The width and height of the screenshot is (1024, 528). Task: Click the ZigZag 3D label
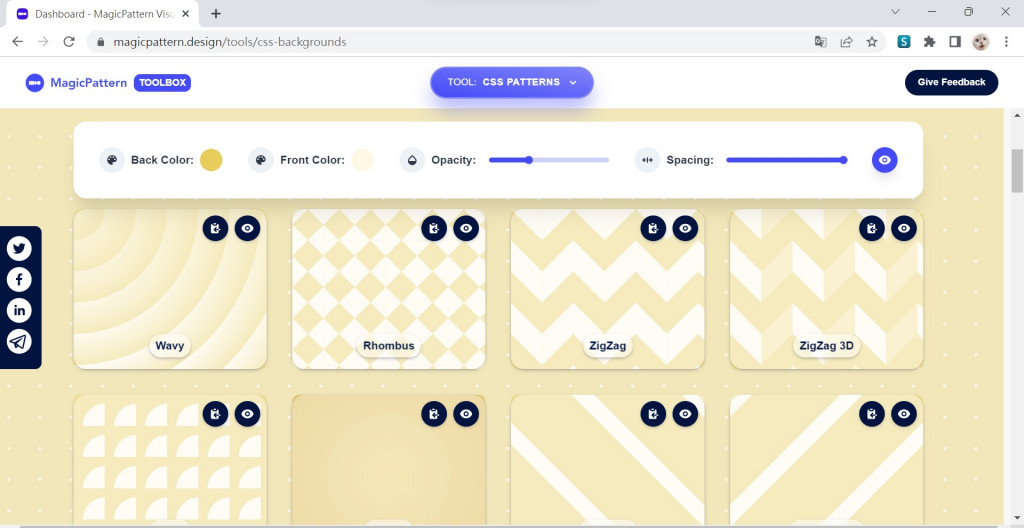827,346
